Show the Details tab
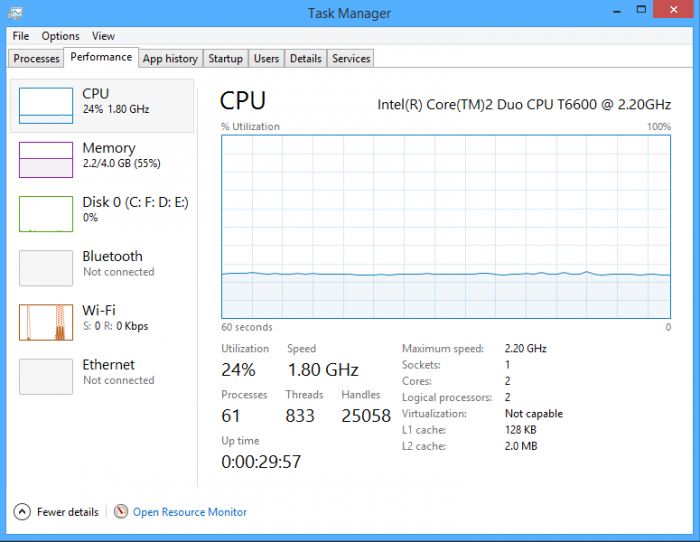Viewport: 700px width, 542px height. pyautogui.click(x=305, y=59)
